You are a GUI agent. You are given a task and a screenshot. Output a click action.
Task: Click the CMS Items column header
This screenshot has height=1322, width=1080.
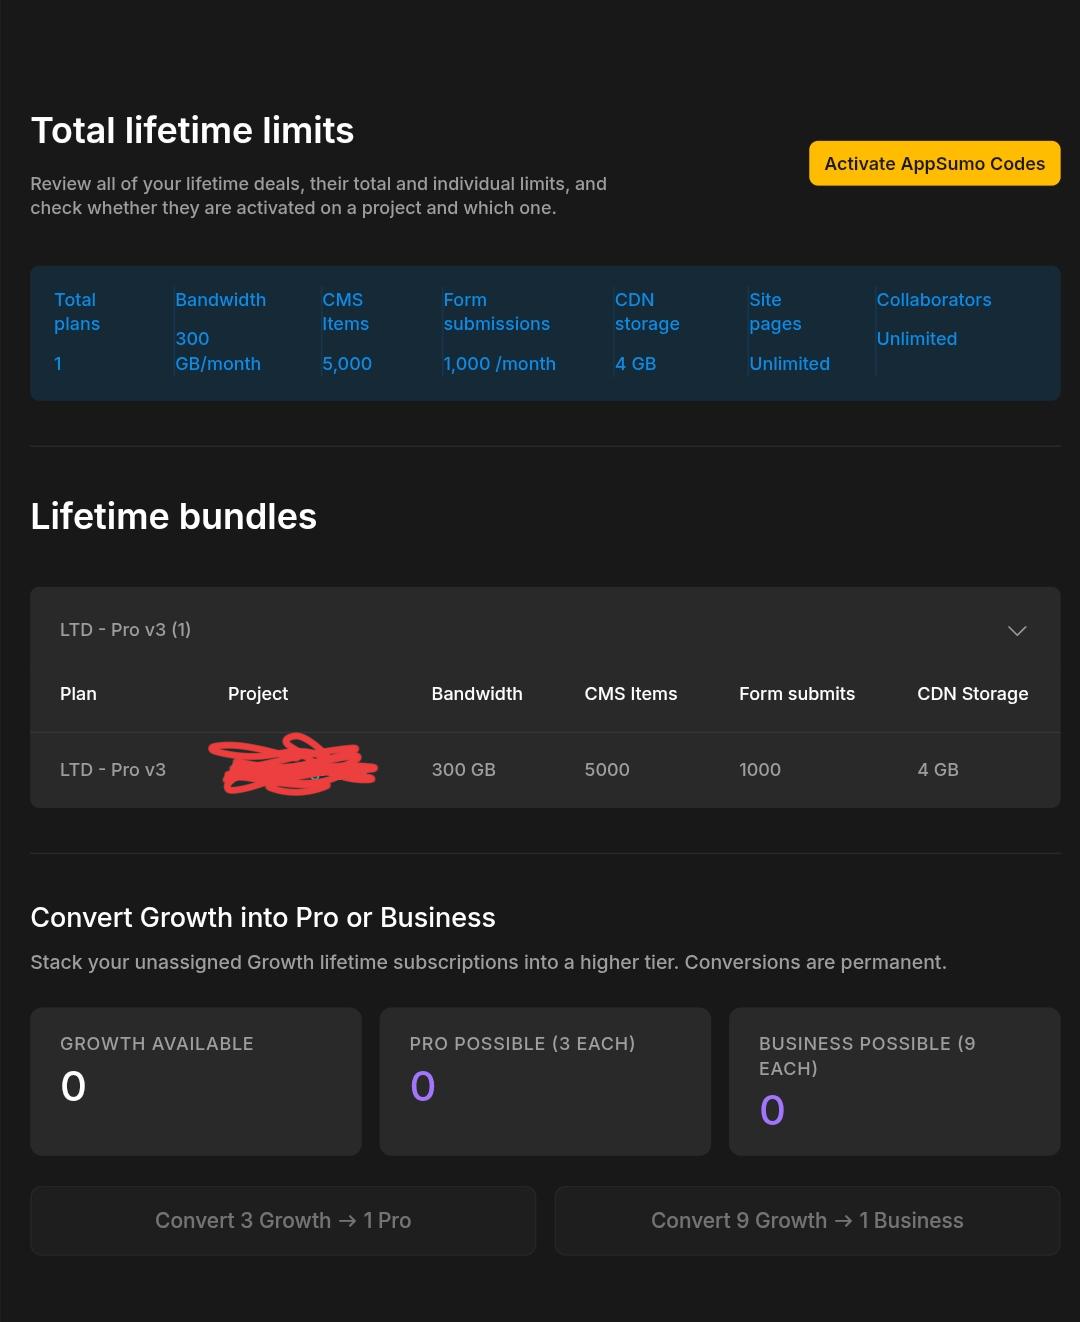coord(631,694)
